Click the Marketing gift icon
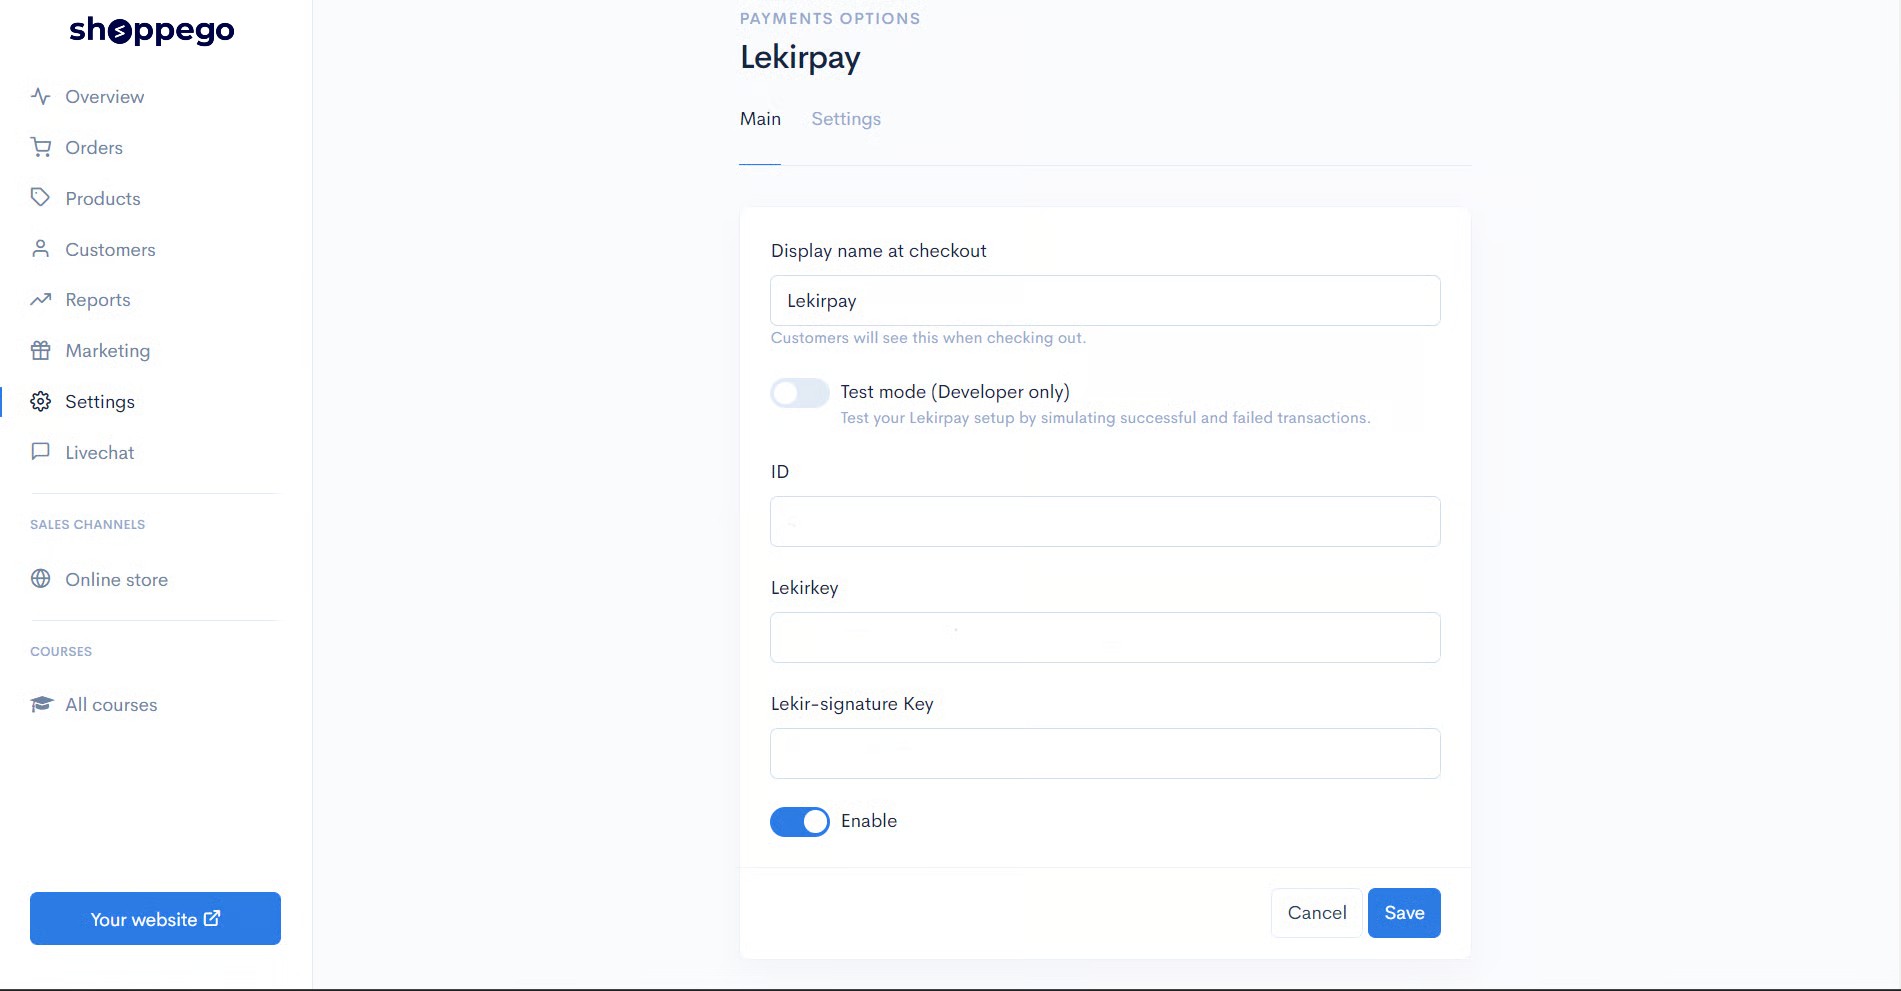 tap(40, 351)
